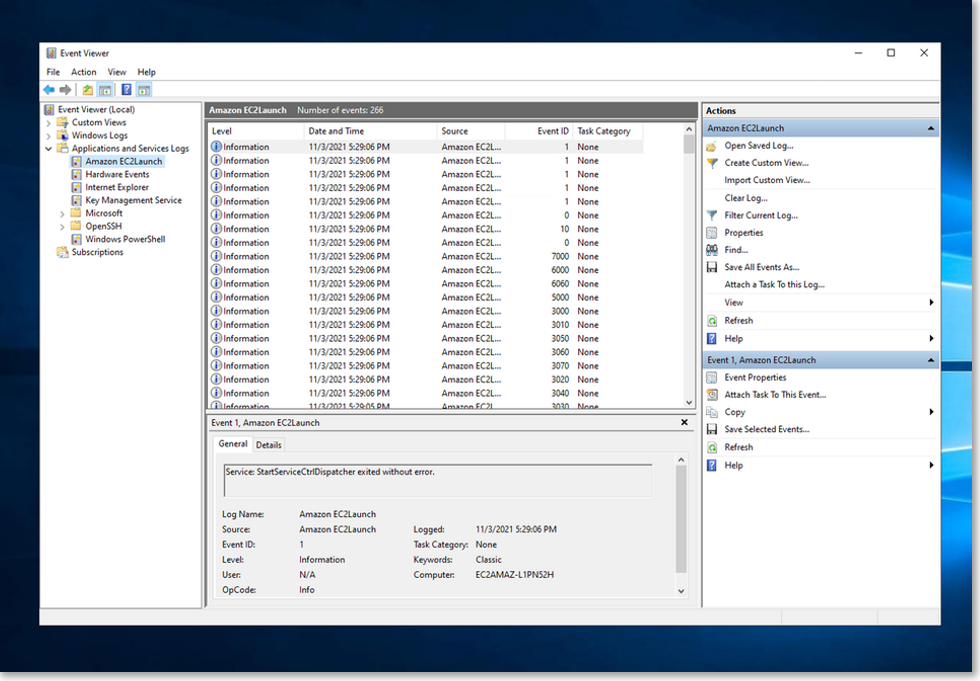Image resolution: width=980 pixels, height=681 pixels.
Task: Expand the OpenSSH tree node
Action: pos(63,226)
